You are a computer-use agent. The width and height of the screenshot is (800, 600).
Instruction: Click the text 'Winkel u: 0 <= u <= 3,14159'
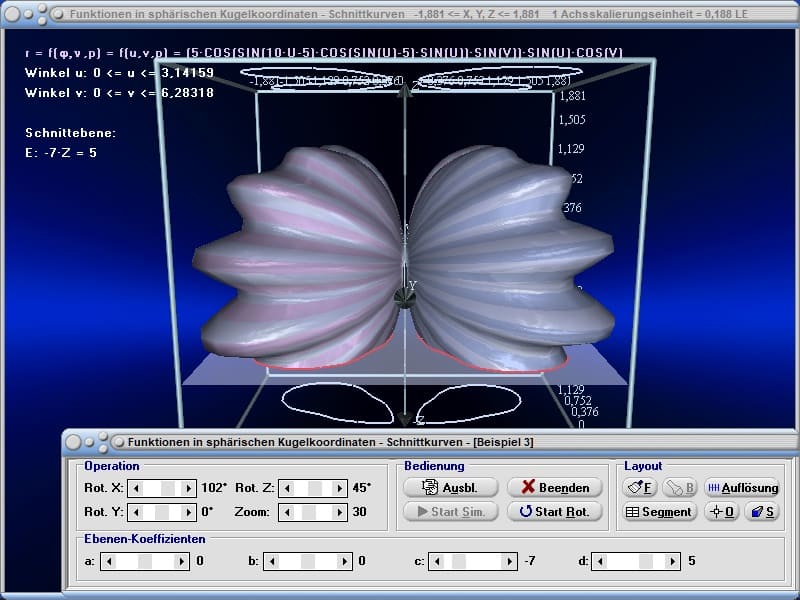tap(119, 72)
